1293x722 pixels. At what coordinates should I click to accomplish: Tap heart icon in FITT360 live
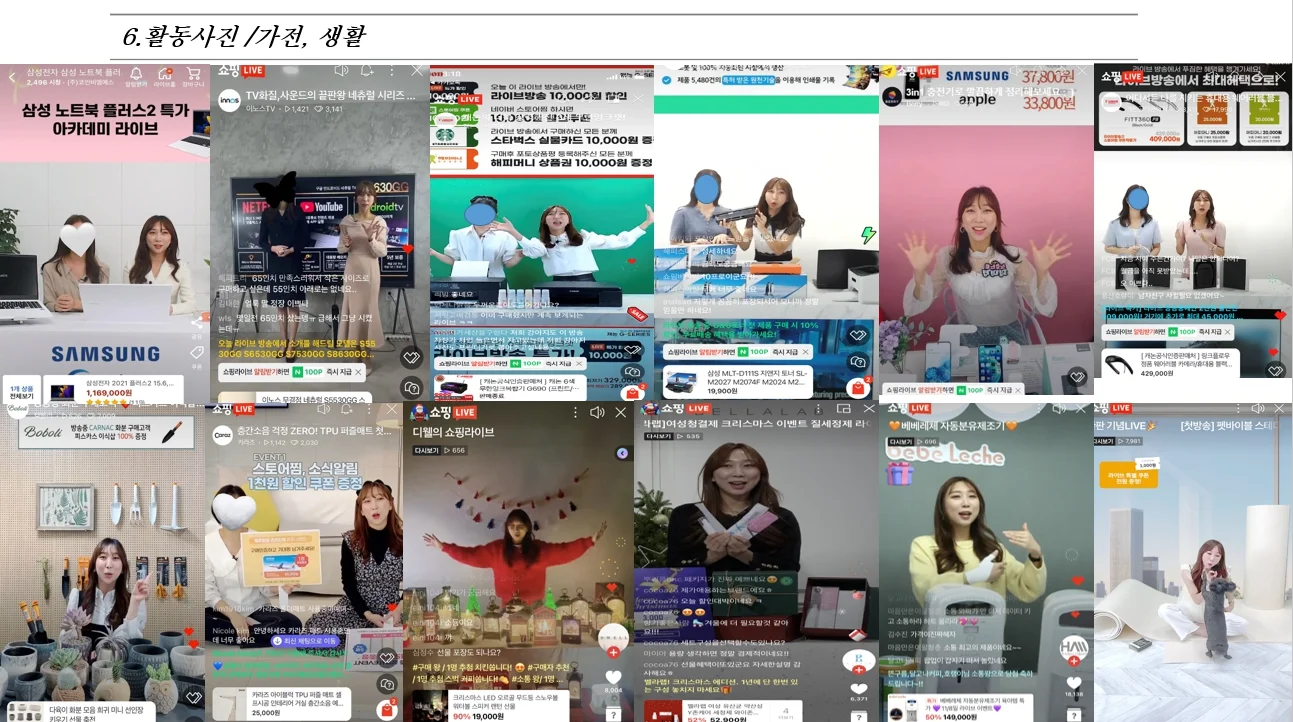(x=1274, y=370)
